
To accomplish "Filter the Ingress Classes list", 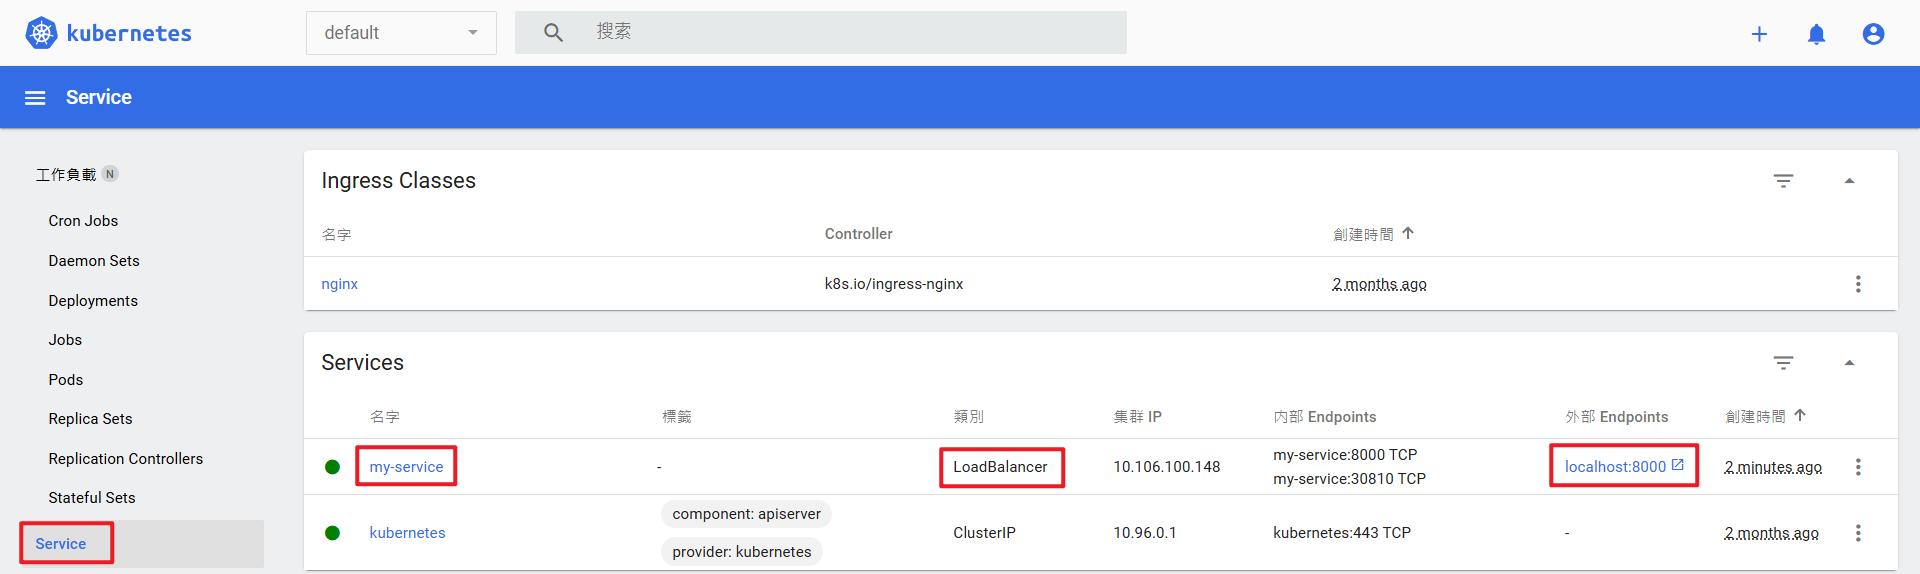I will 1783,181.
